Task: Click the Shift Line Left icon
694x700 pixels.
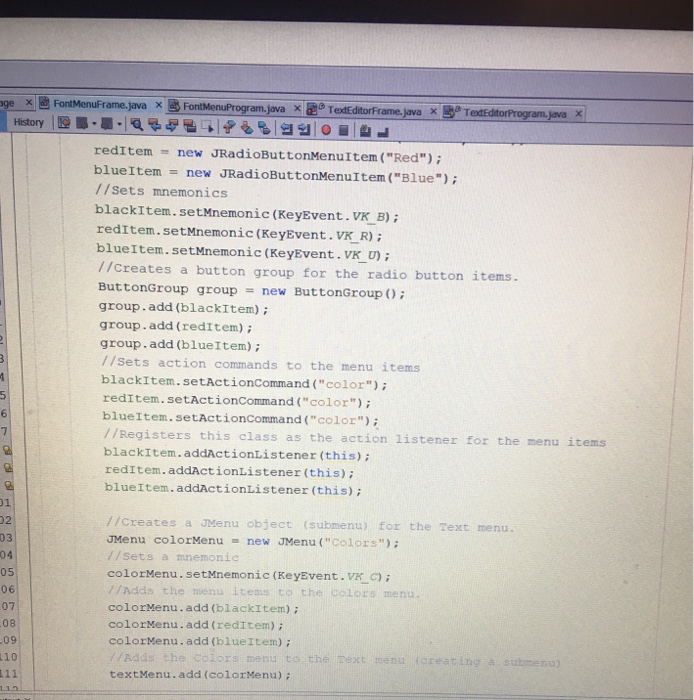Action: pos(286,129)
